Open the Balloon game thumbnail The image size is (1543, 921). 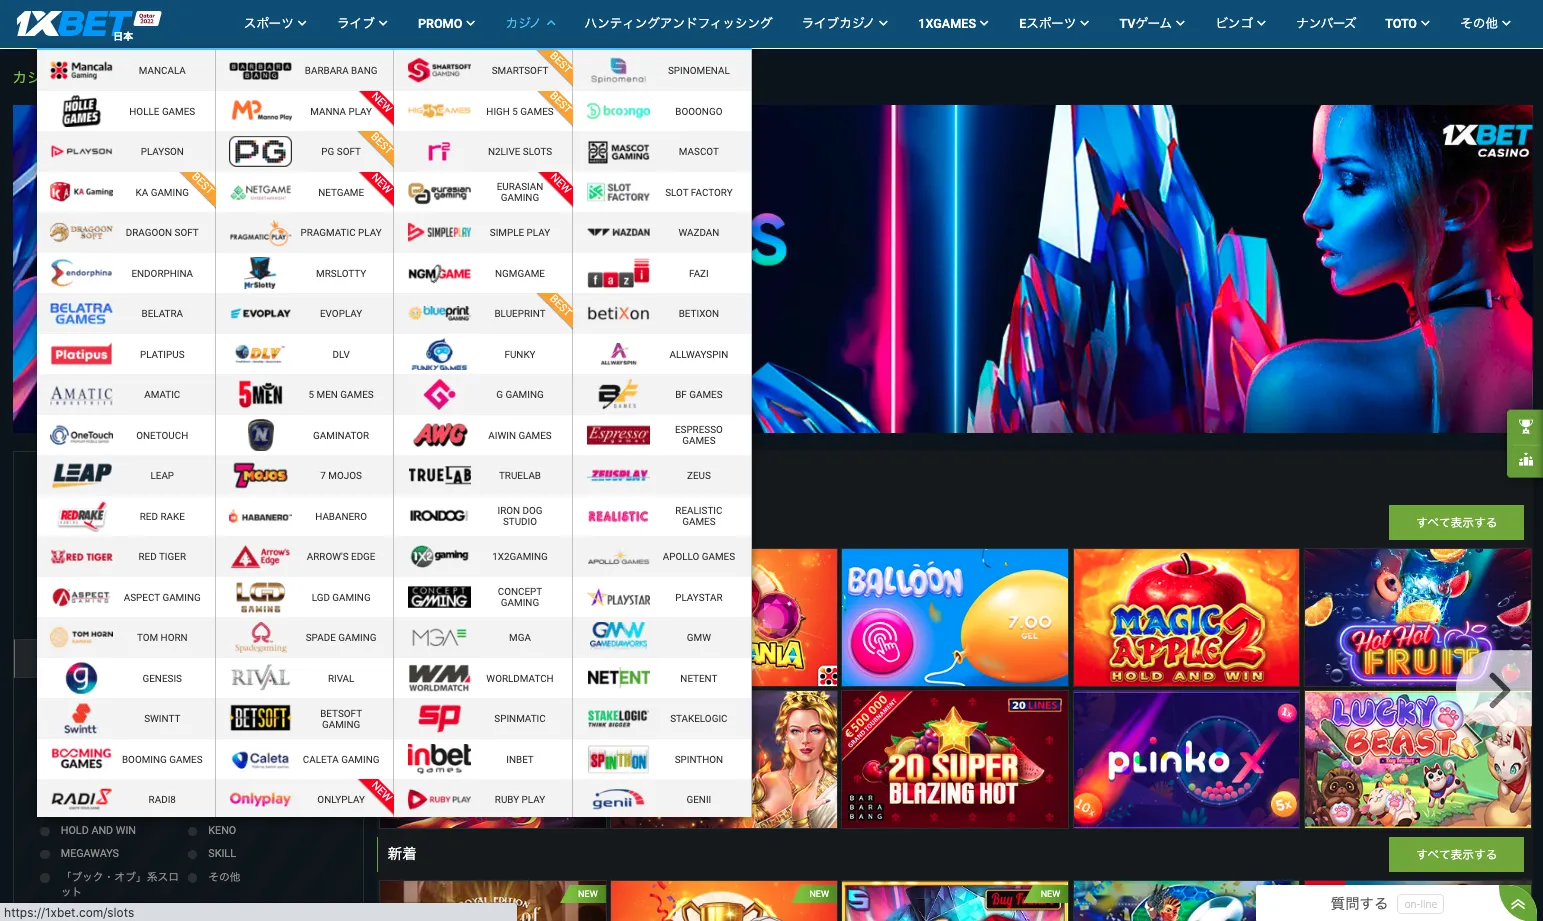955,618
